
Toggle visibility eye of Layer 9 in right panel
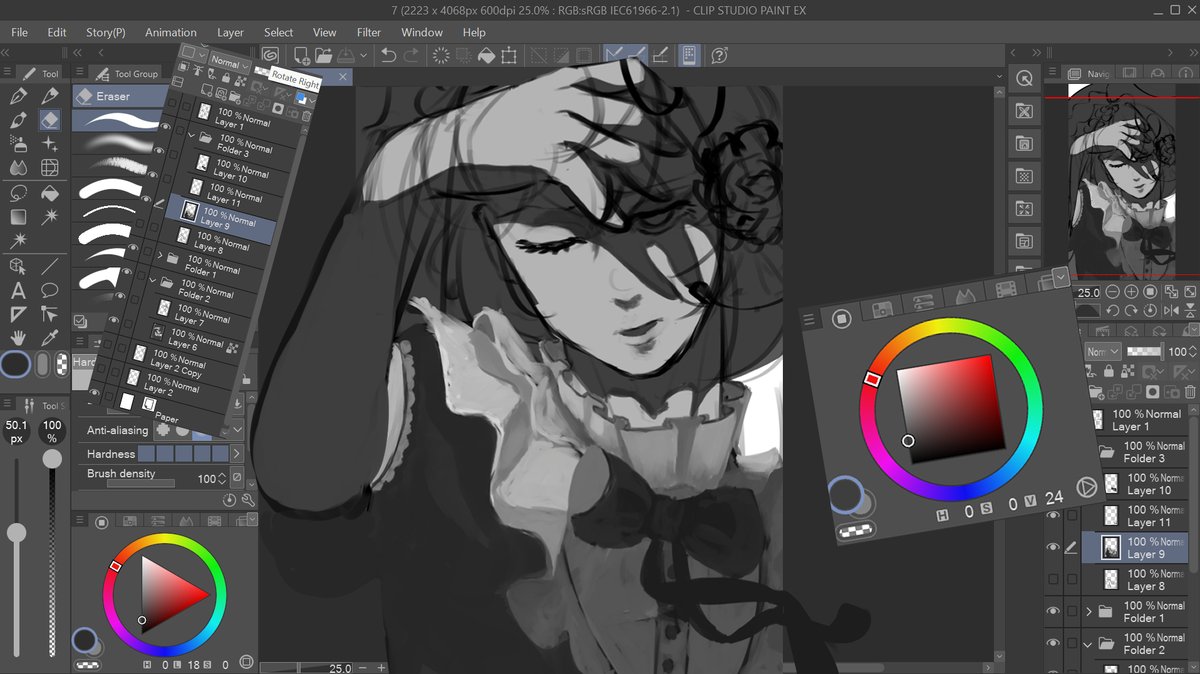[1053, 547]
